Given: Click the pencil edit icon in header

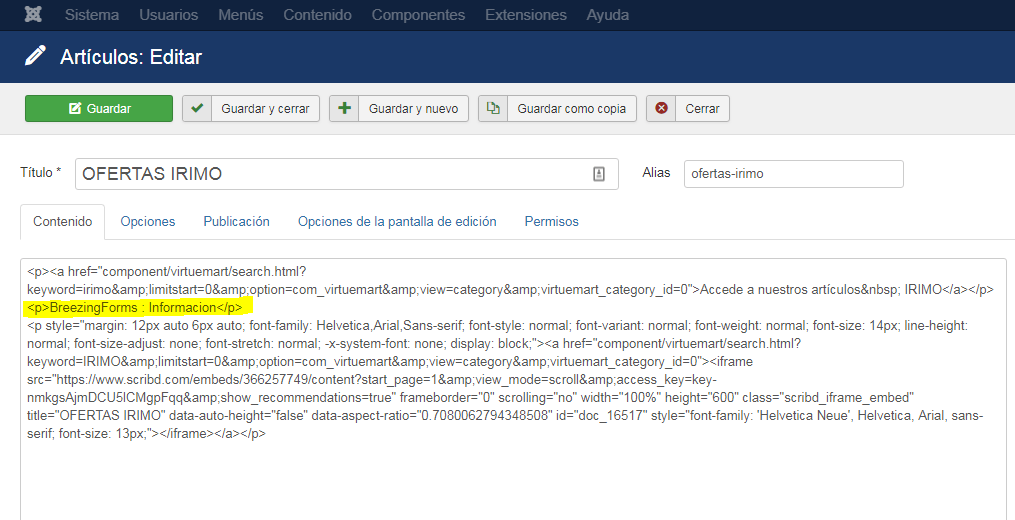Looking at the screenshot, I should click(x=35, y=56).
